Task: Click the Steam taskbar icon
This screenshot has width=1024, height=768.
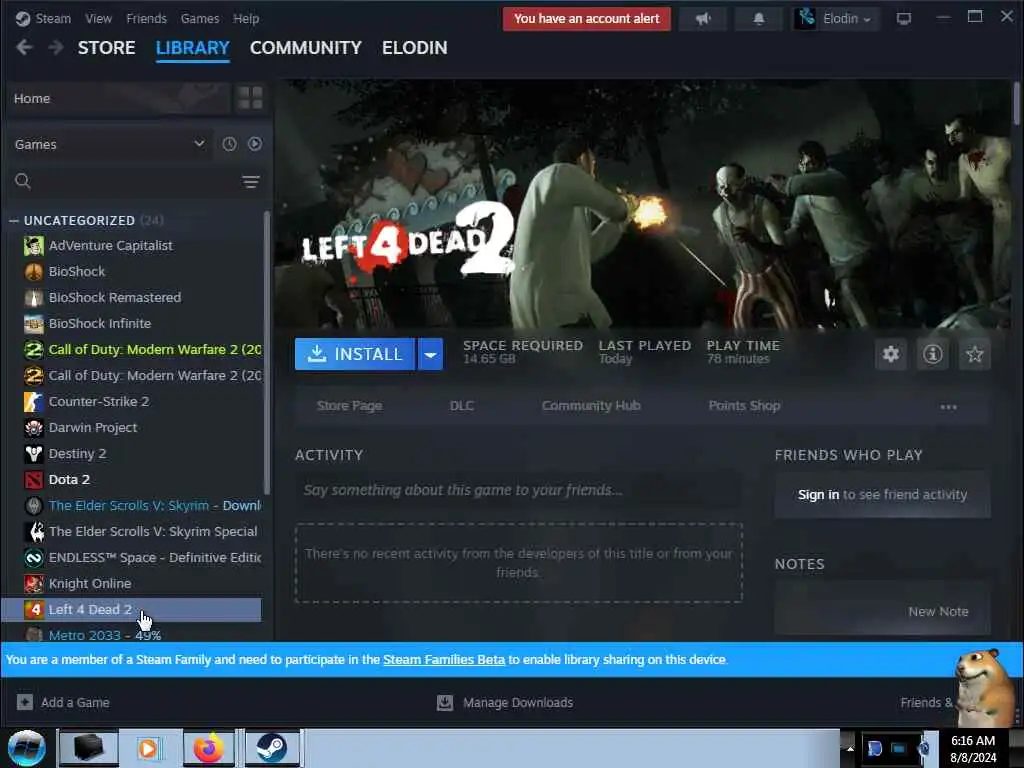Action: [272, 748]
